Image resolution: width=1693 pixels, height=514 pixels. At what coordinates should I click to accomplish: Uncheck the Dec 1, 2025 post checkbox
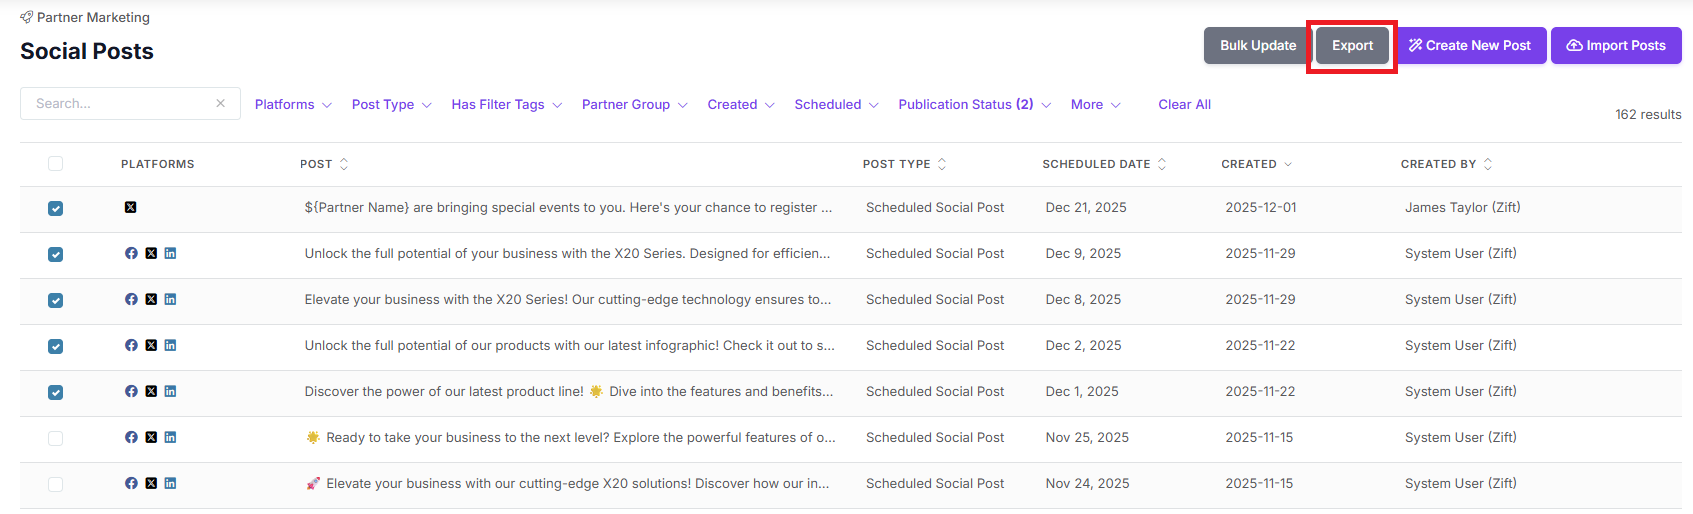tap(55, 392)
